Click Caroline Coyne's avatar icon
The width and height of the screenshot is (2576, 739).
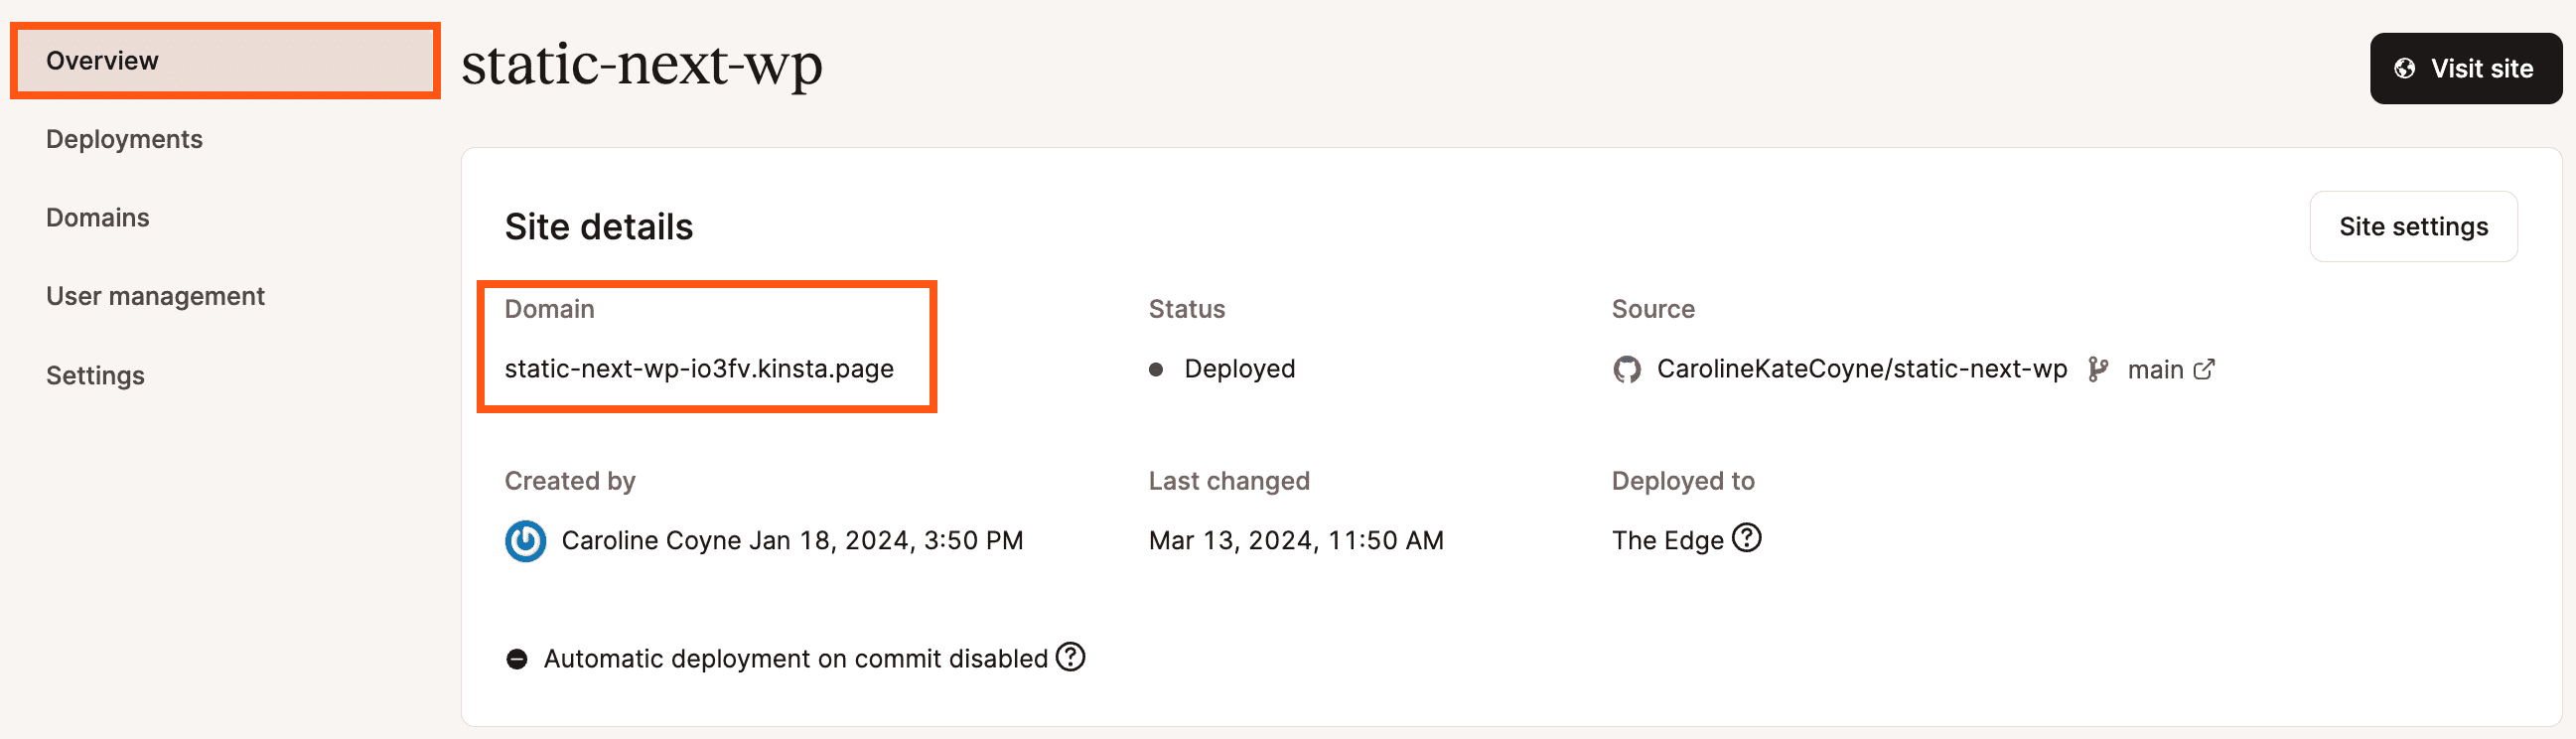point(525,541)
